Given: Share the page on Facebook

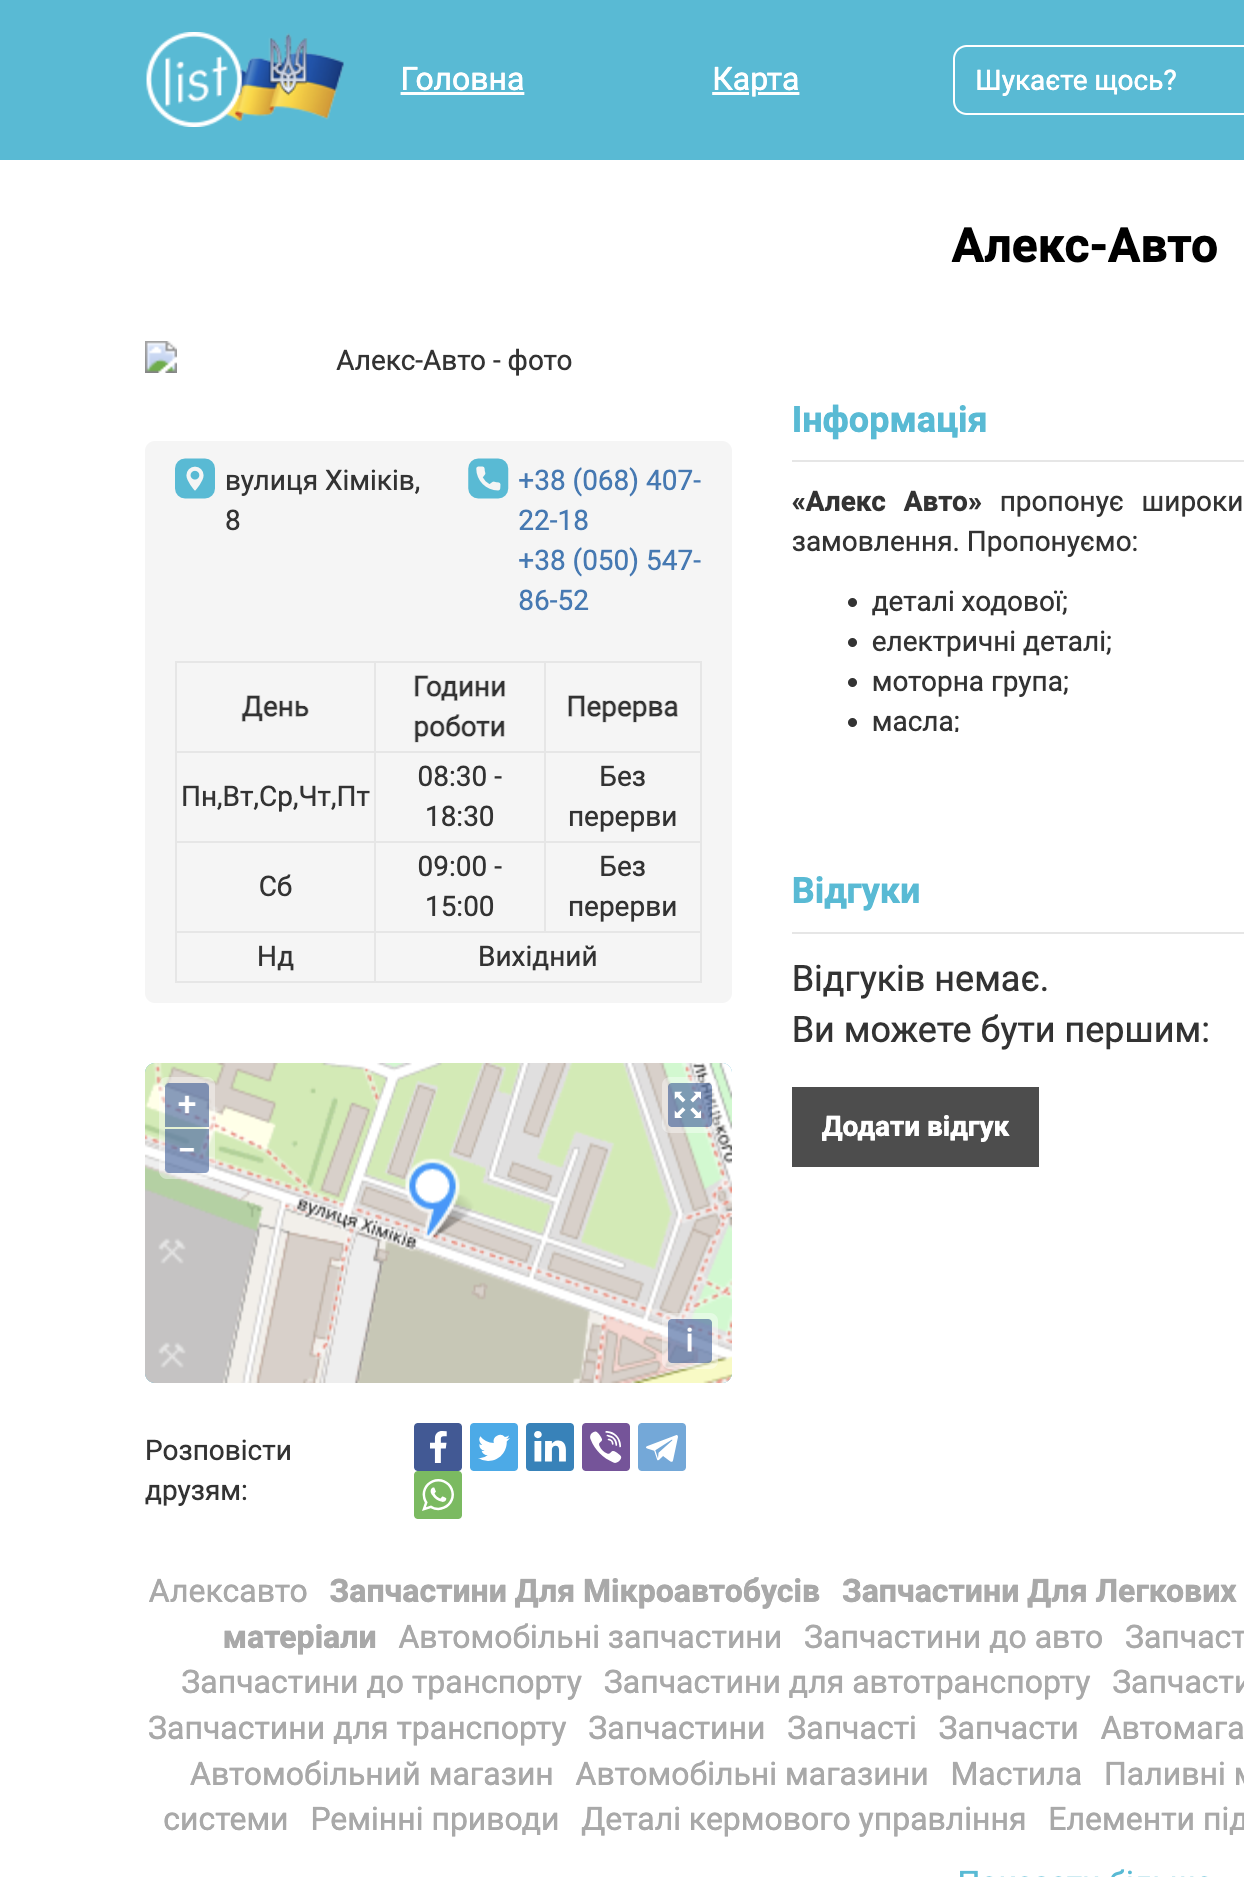Looking at the screenshot, I should click(438, 1447).
